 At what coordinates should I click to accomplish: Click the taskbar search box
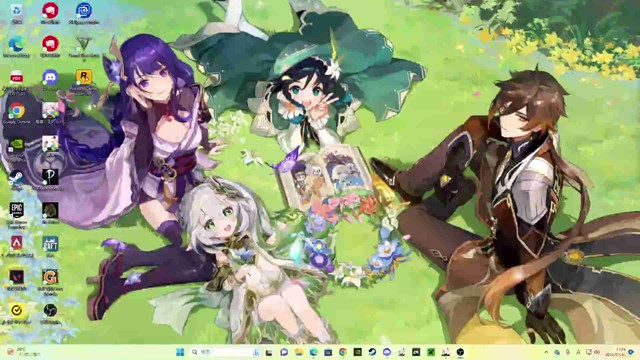click(226, 352)
